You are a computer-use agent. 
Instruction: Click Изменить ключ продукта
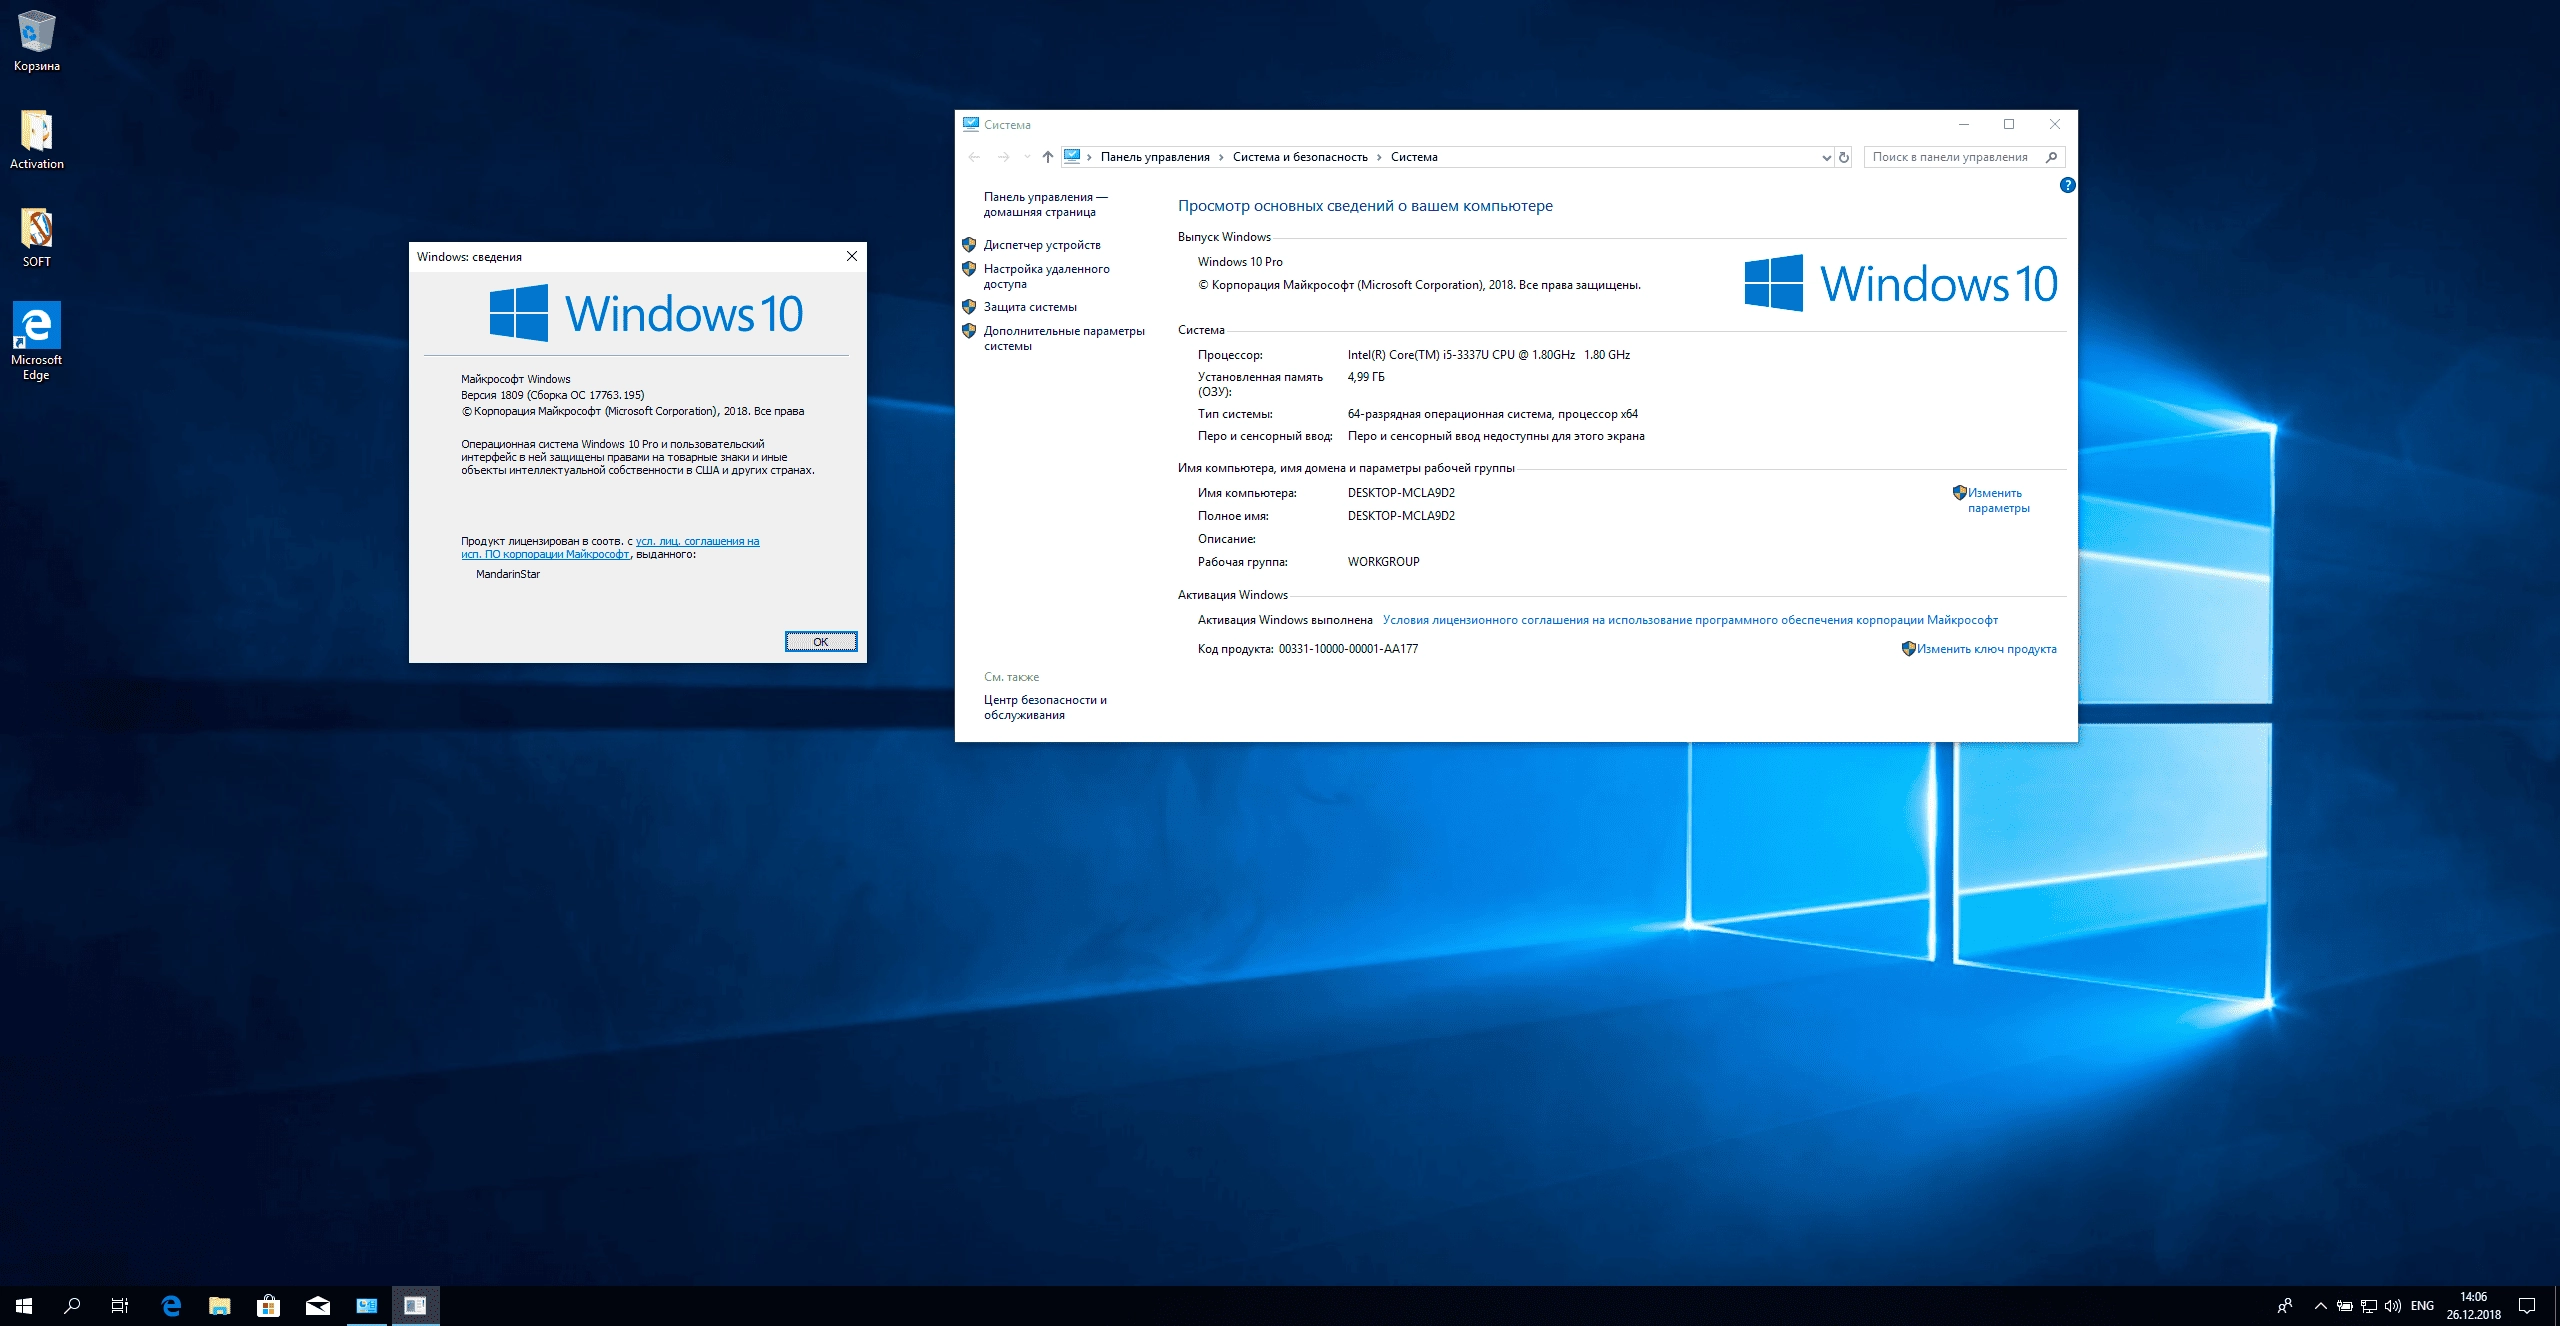1986,649
